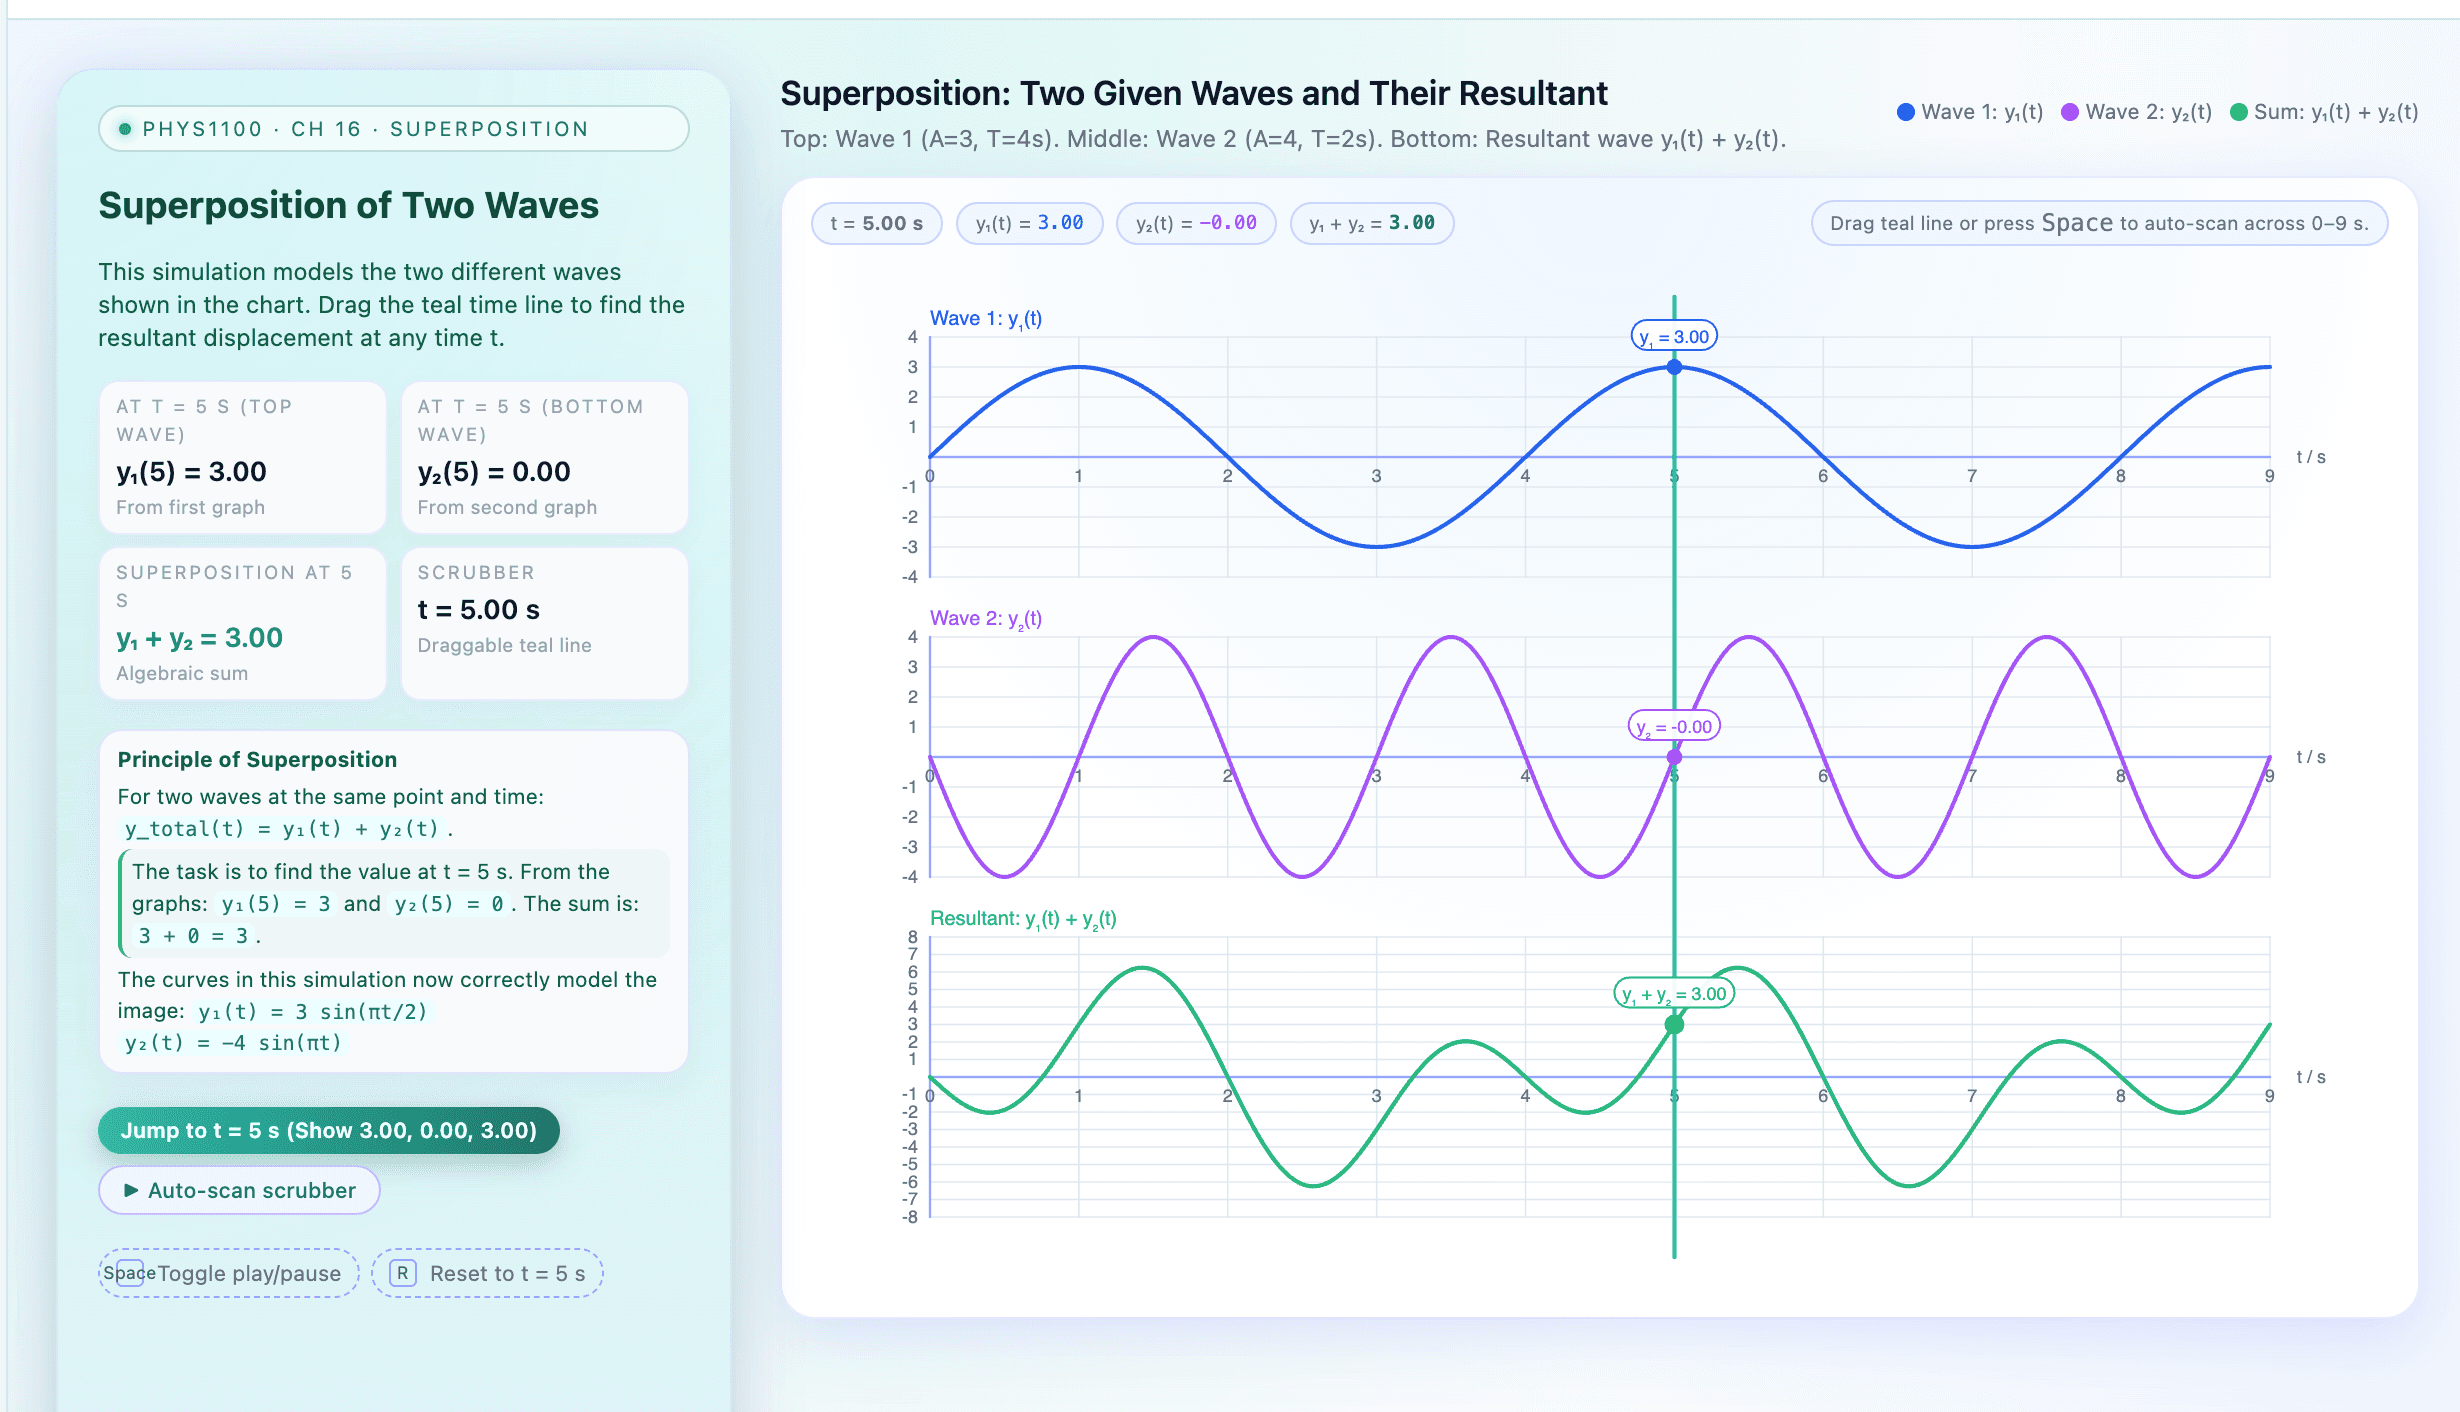Click the purple Wave 2 legend dot
The image size is (2460, 1412).
click(2070, 112)
